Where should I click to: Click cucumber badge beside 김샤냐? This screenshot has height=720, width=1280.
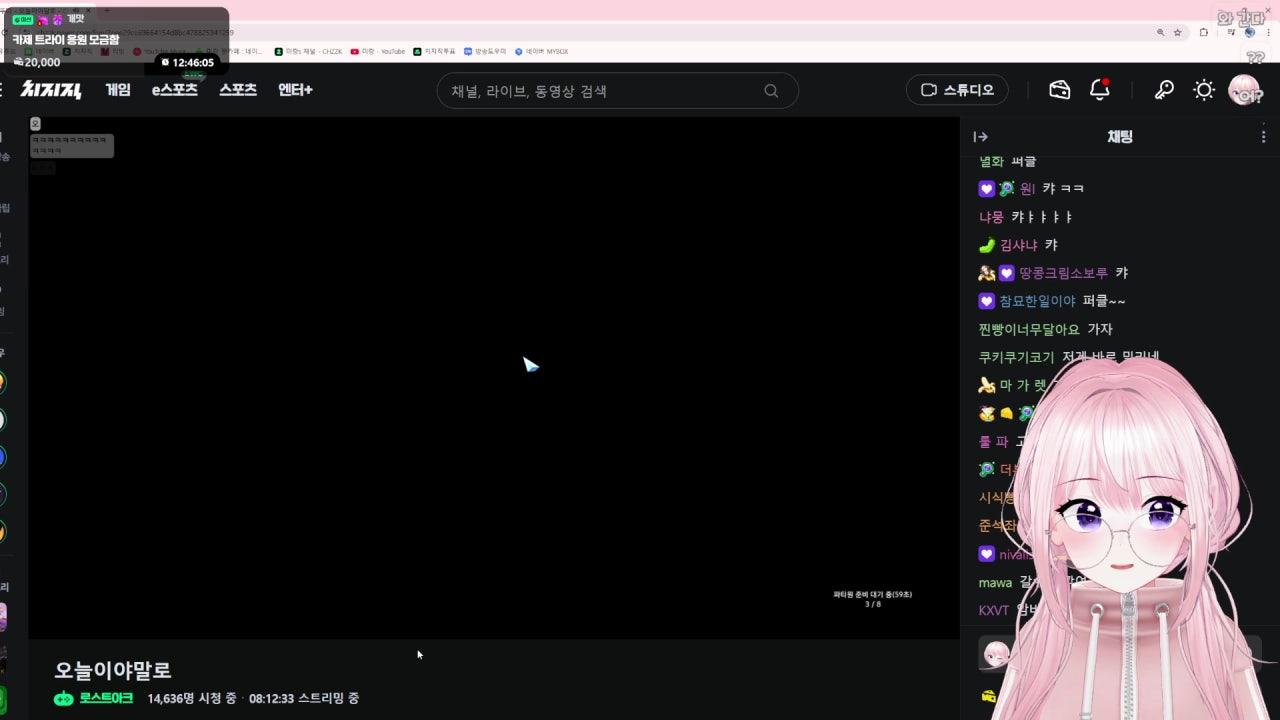coord(987,245)
